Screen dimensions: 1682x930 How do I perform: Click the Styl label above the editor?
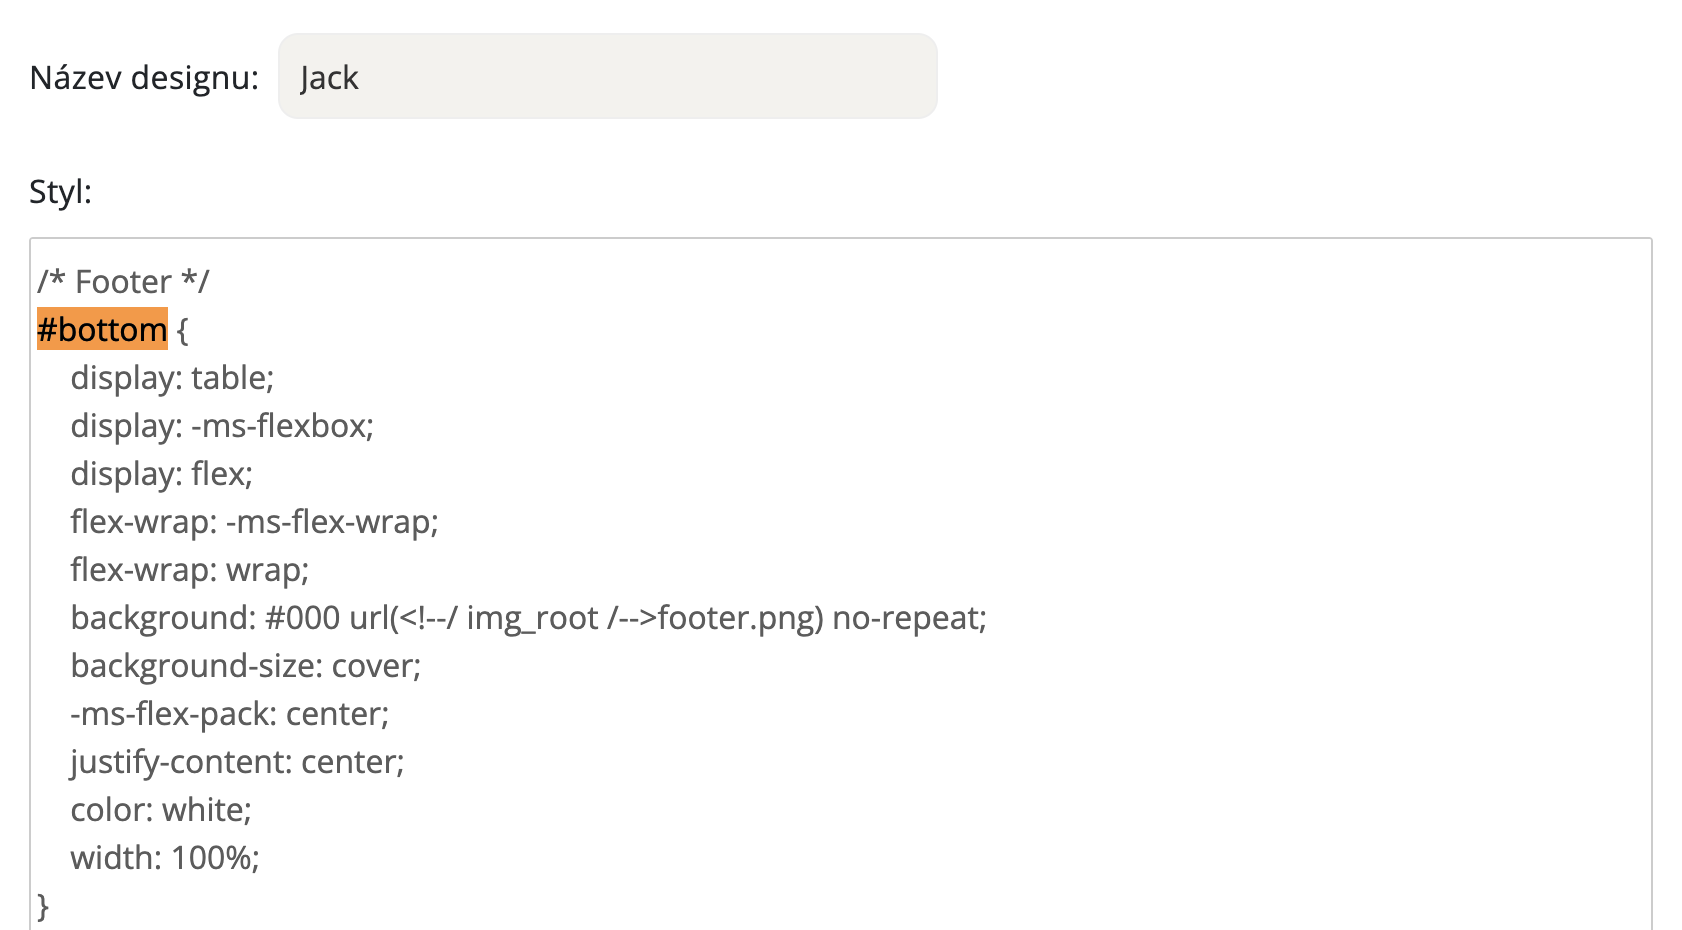coord(58,192)
